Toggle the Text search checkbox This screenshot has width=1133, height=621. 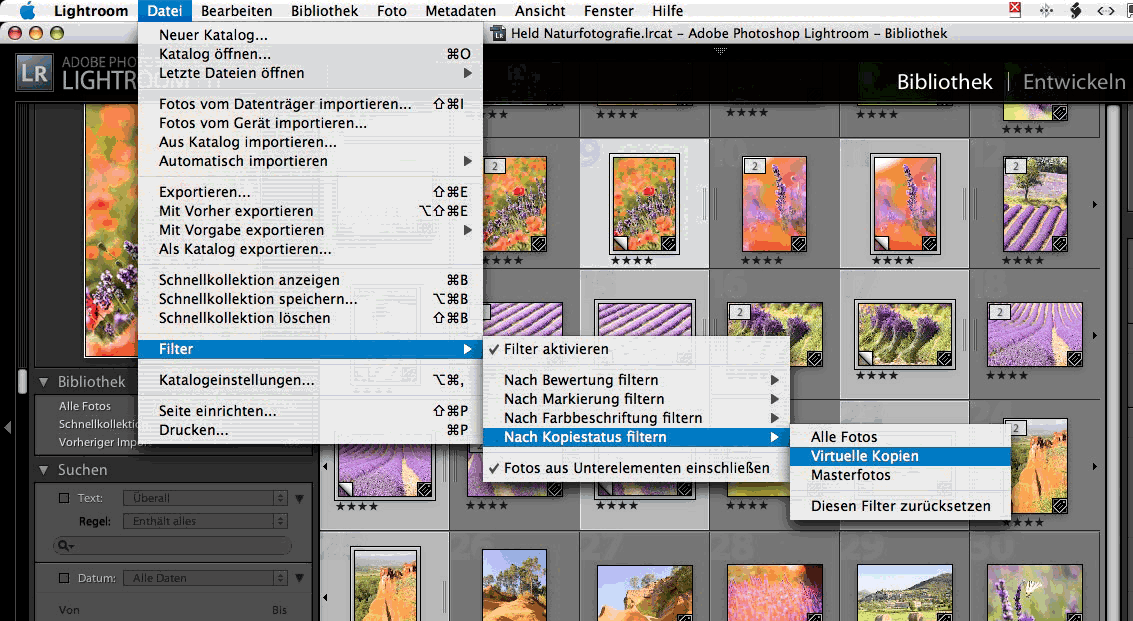(x=64, y=498)
